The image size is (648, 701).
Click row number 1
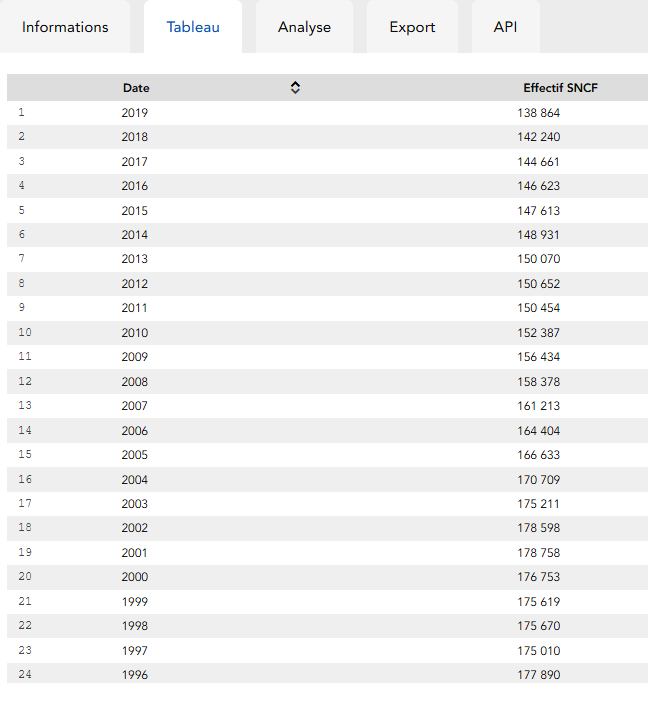(22, 112)
